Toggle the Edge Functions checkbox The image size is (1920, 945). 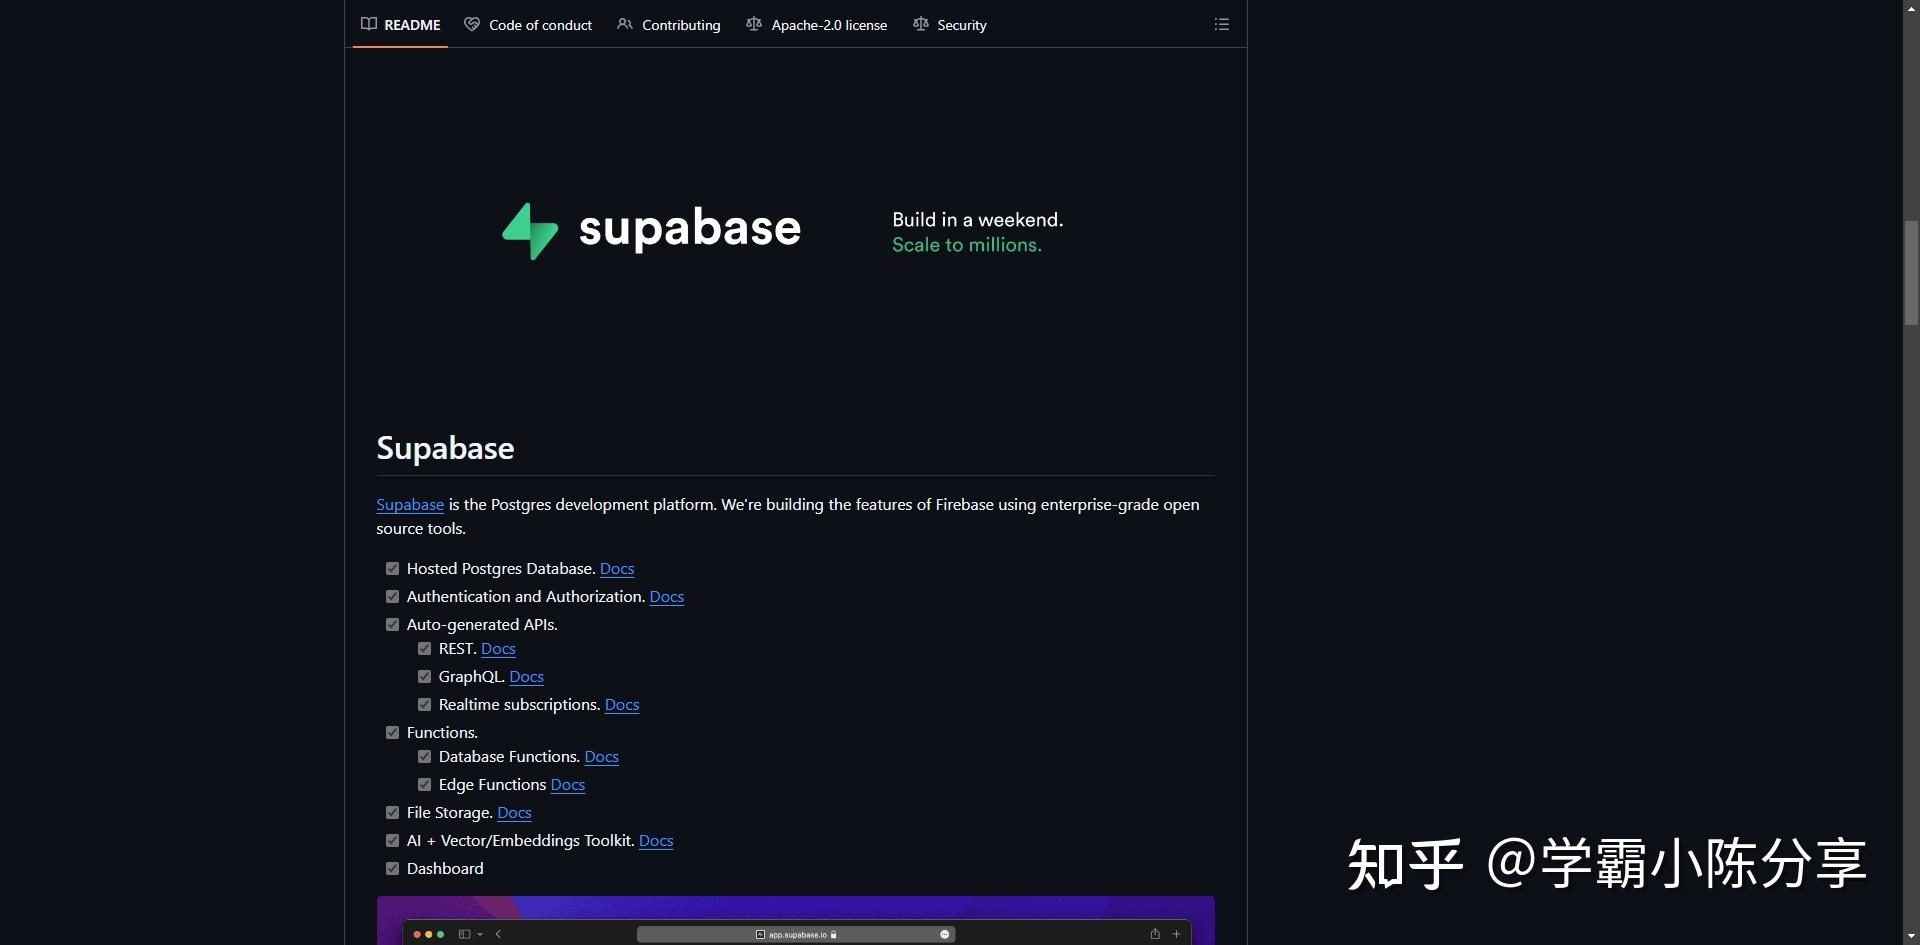click(424, 784)
